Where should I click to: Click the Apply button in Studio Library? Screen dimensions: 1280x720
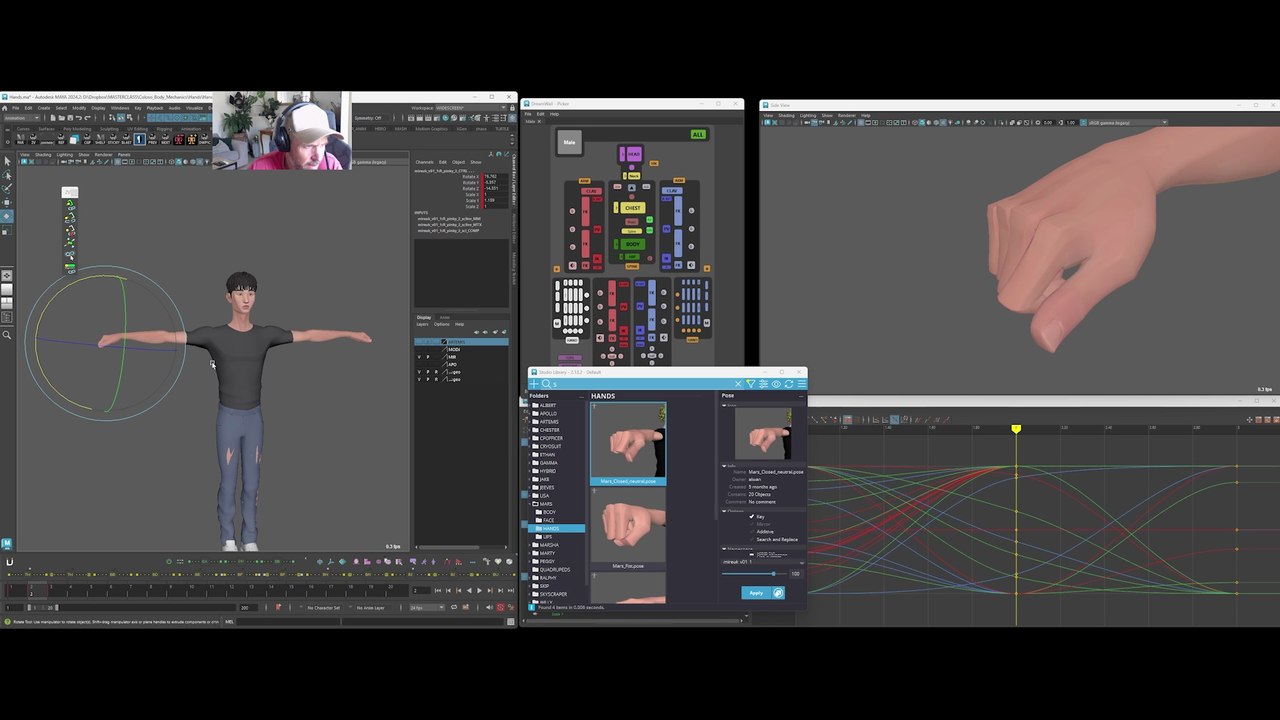tap(756, 593)
